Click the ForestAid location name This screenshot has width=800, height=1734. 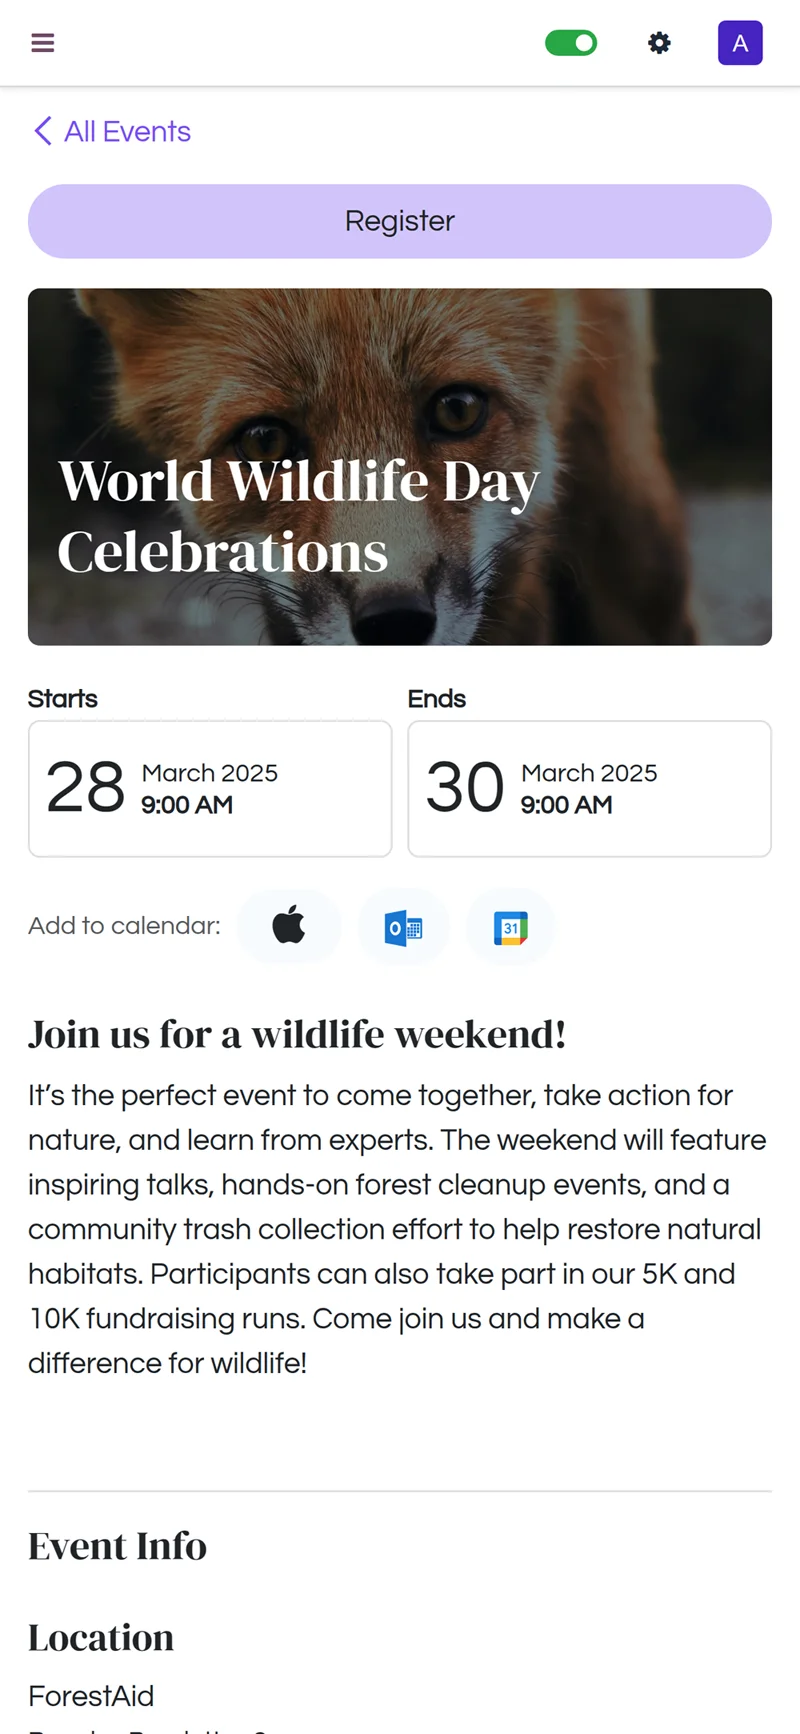[91, 1696]
